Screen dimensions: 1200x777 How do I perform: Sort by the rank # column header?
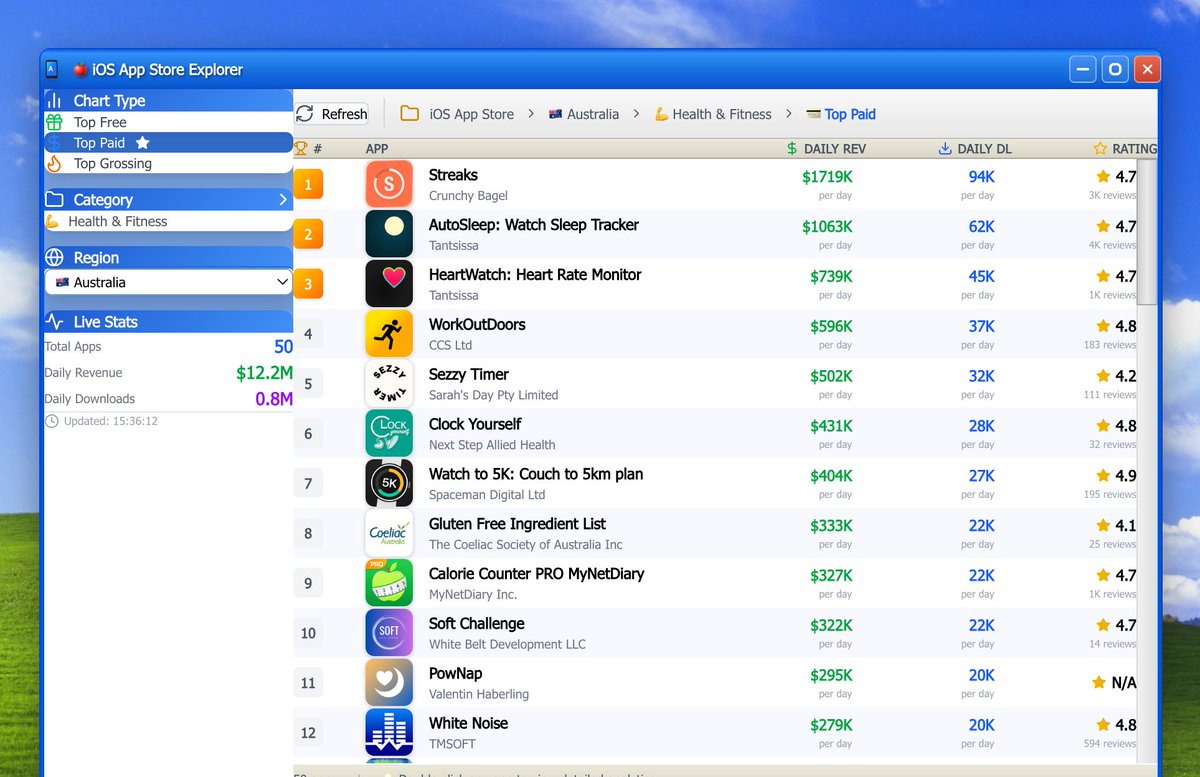[x=308, y=148]
